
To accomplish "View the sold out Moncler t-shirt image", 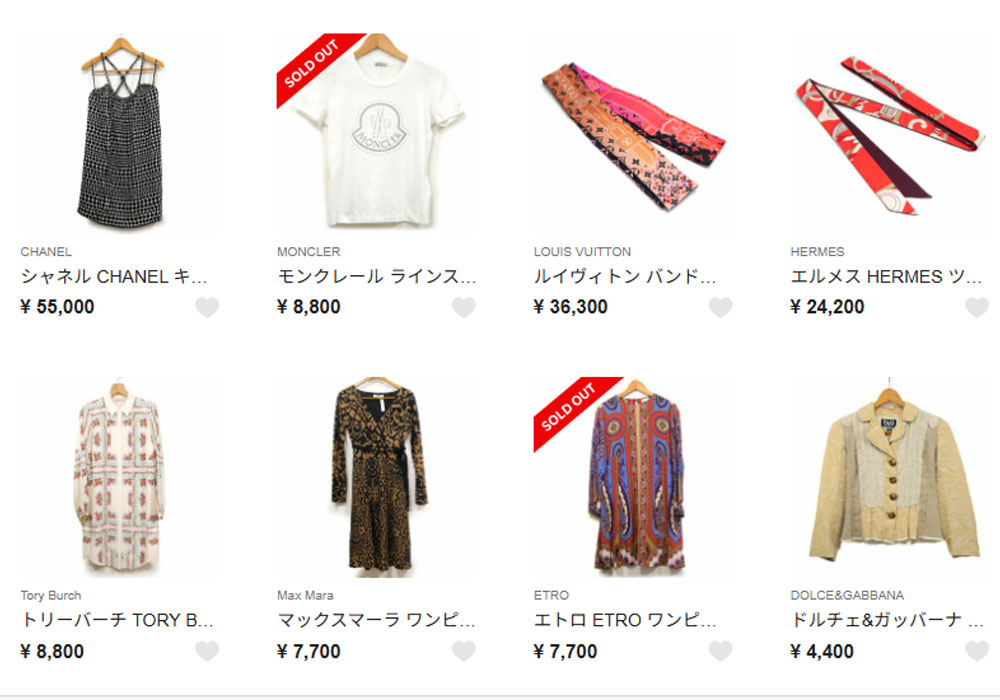I will [x=377, y=133].
